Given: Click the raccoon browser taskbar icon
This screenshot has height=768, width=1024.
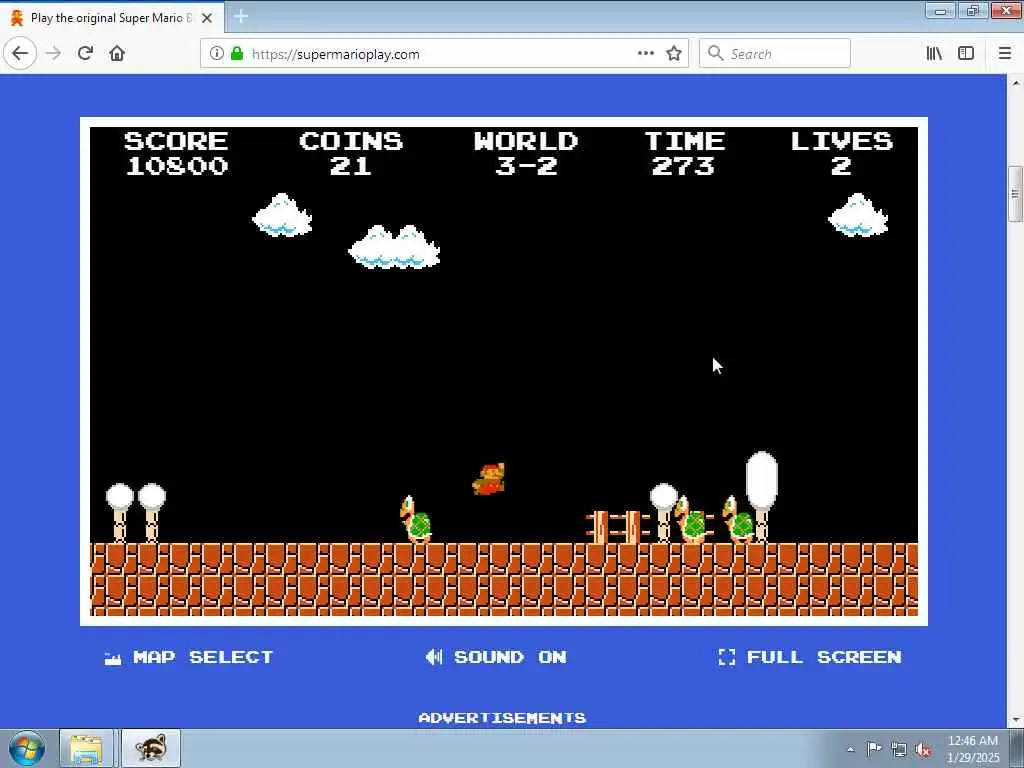Looking at the screenshot, I should click(151, 748).
